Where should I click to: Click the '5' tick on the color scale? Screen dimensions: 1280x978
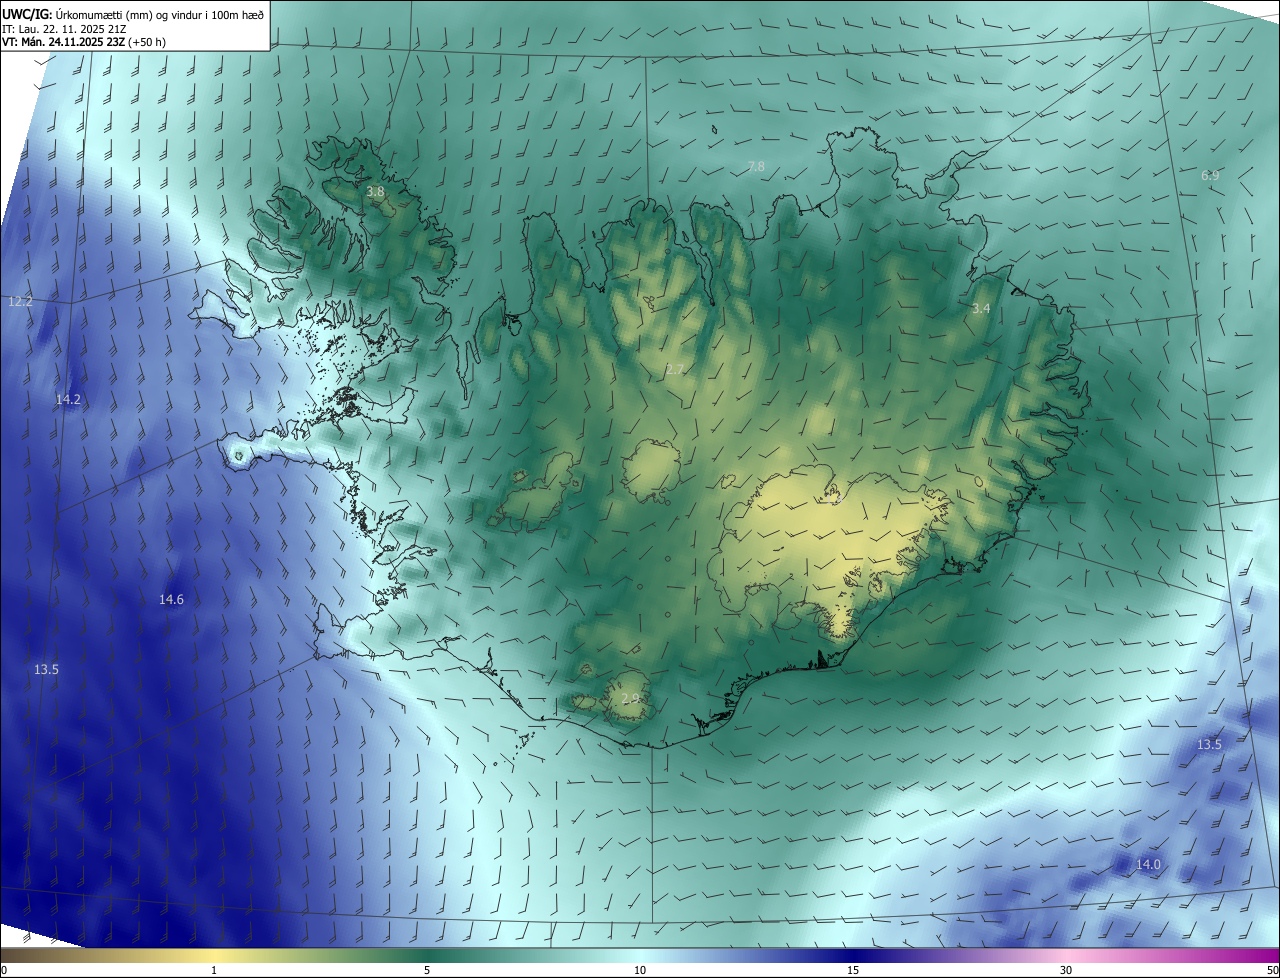pos(427,970)
